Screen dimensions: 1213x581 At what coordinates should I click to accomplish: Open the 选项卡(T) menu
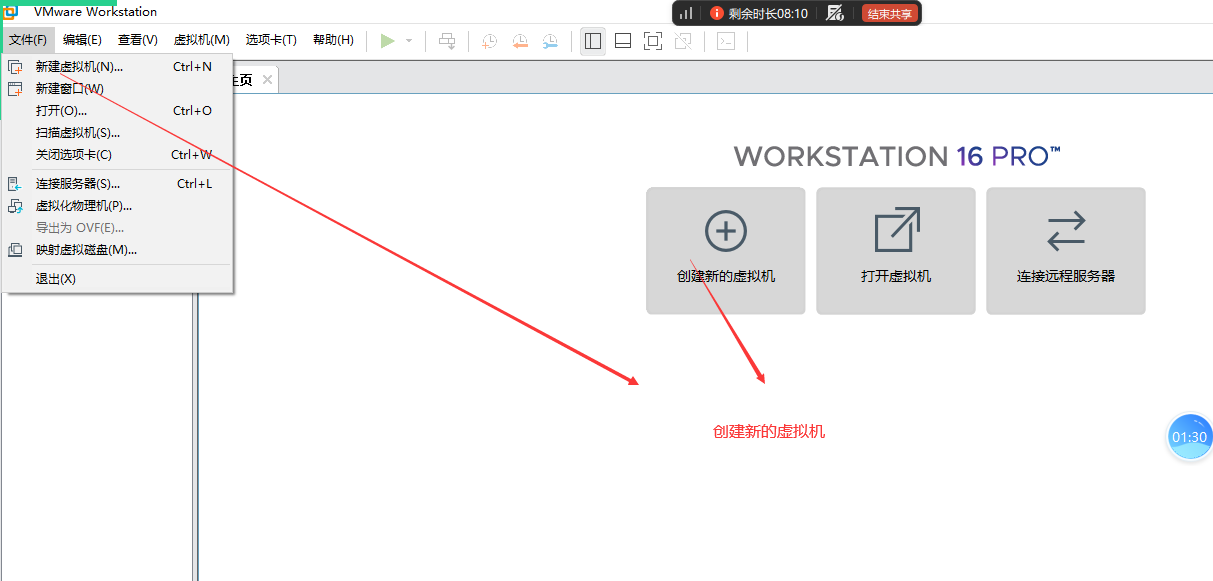[271, 40]
